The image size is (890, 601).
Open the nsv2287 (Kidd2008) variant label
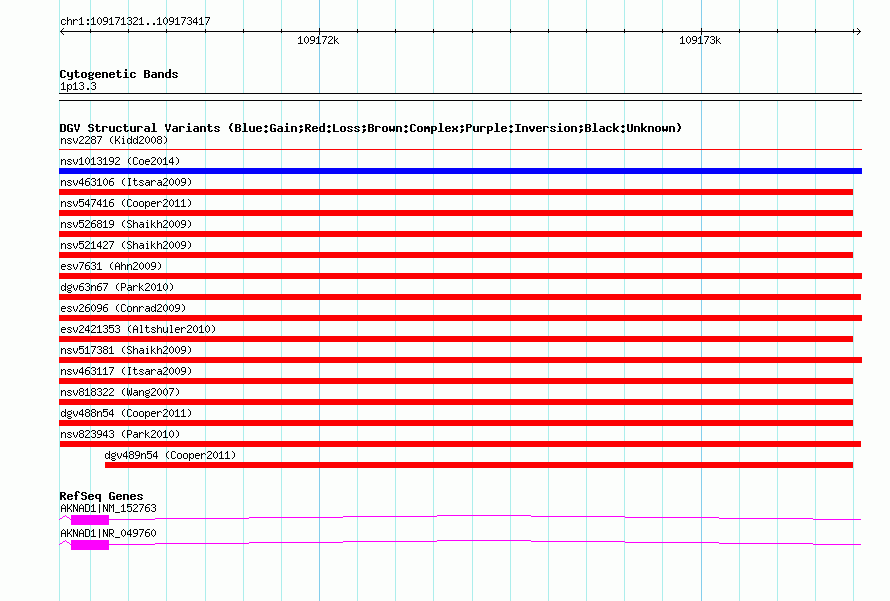(x=115, y=140)
